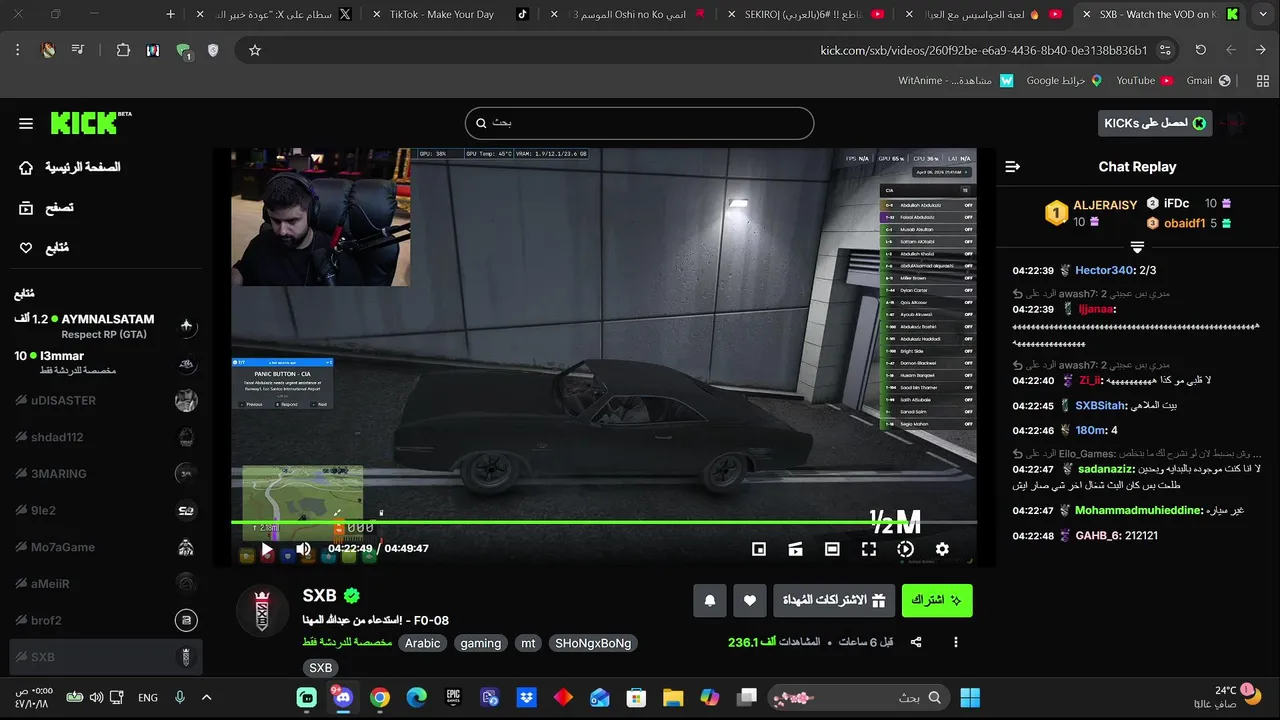The width and height of the screenshot is (1280, 720).
Task: Click the mt tag chip
Action: [x=528, y=643]
